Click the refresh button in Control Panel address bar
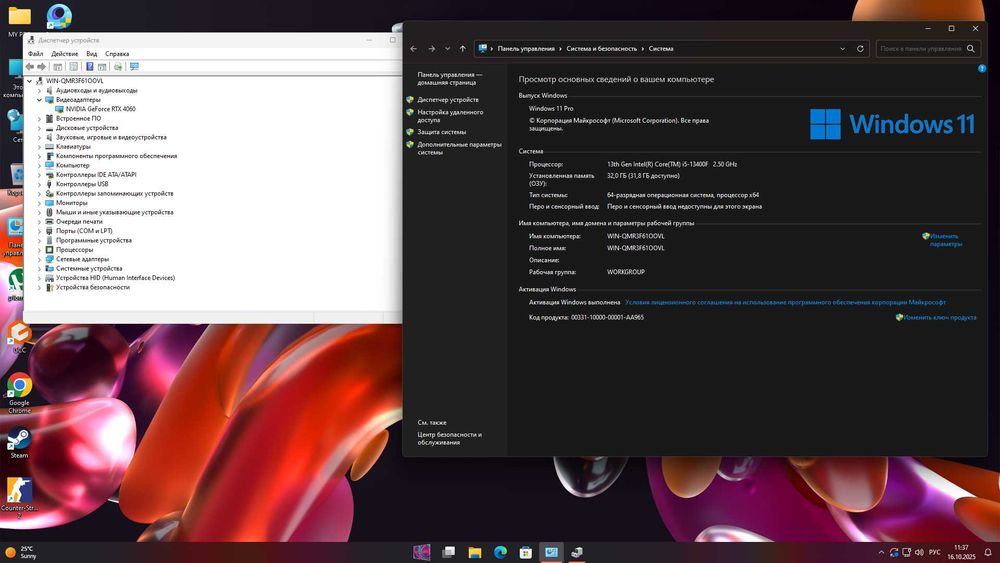1000x563 pixels. [860, 48]
